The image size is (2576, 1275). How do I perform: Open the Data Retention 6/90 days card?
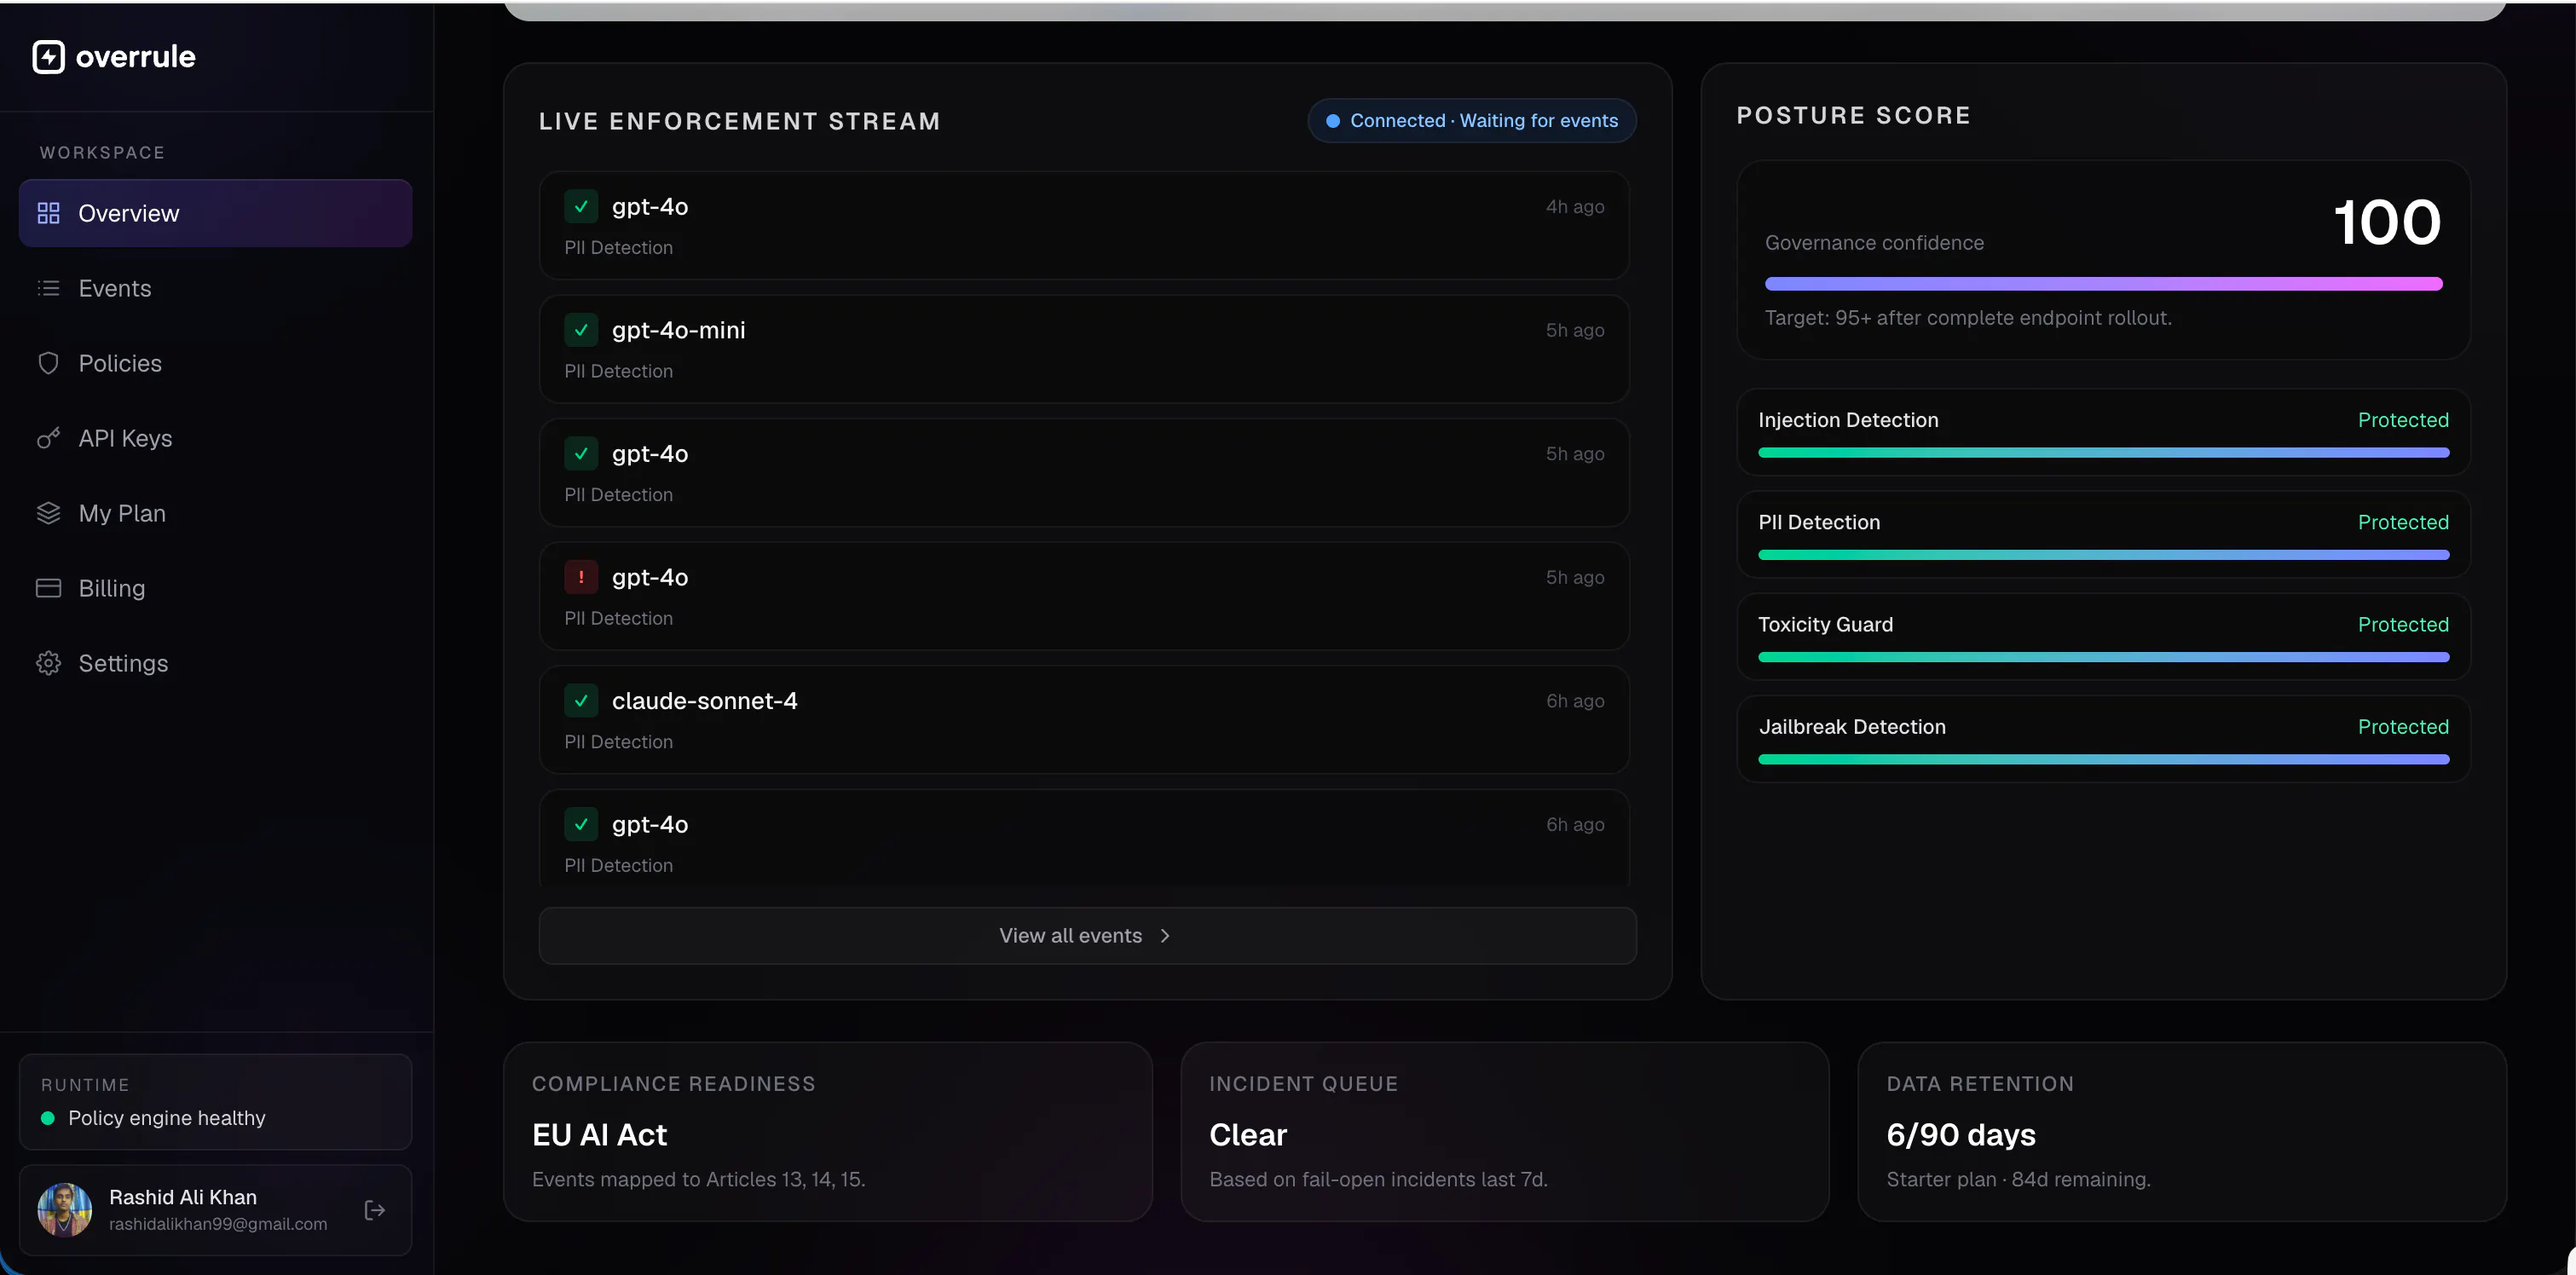pyautogui.click(x=2181, y=1132)
